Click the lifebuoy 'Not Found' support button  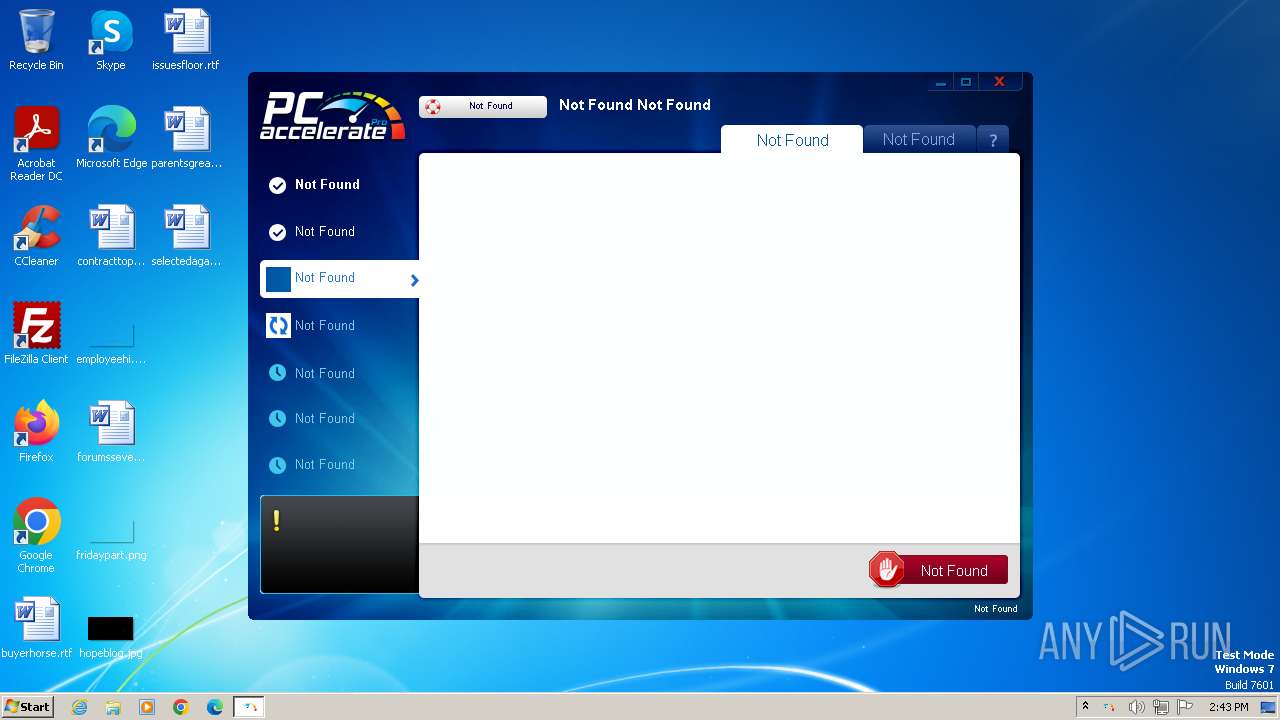tap(483, 106)
